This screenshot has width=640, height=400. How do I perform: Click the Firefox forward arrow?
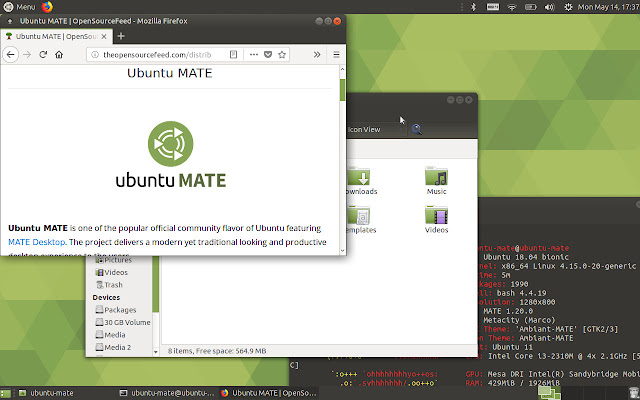27,54
